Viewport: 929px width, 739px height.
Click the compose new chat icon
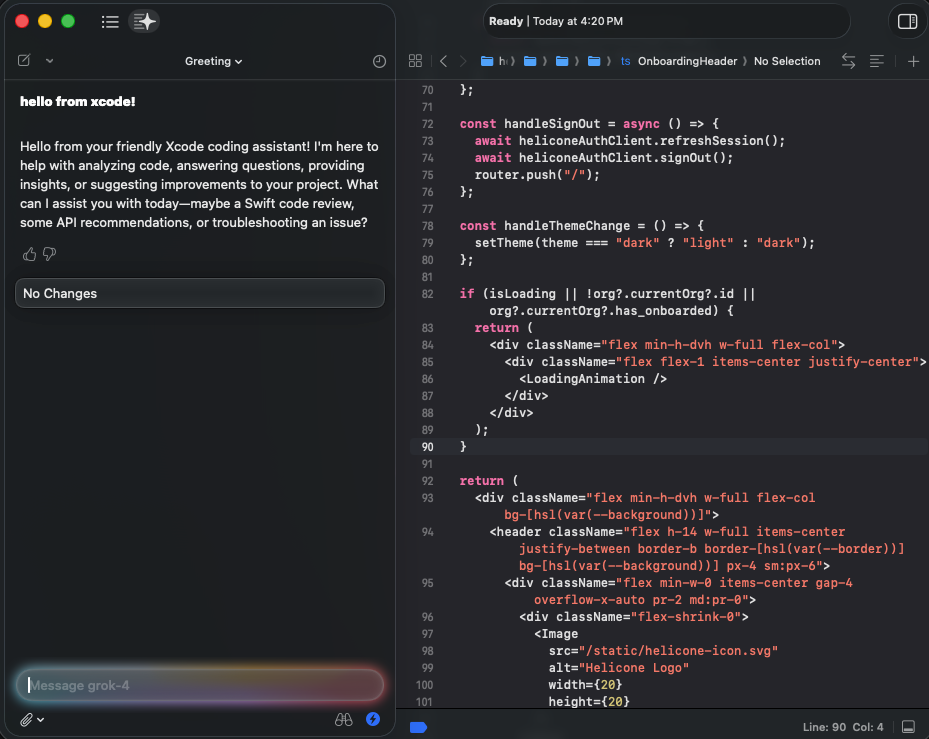pos(22,60)
